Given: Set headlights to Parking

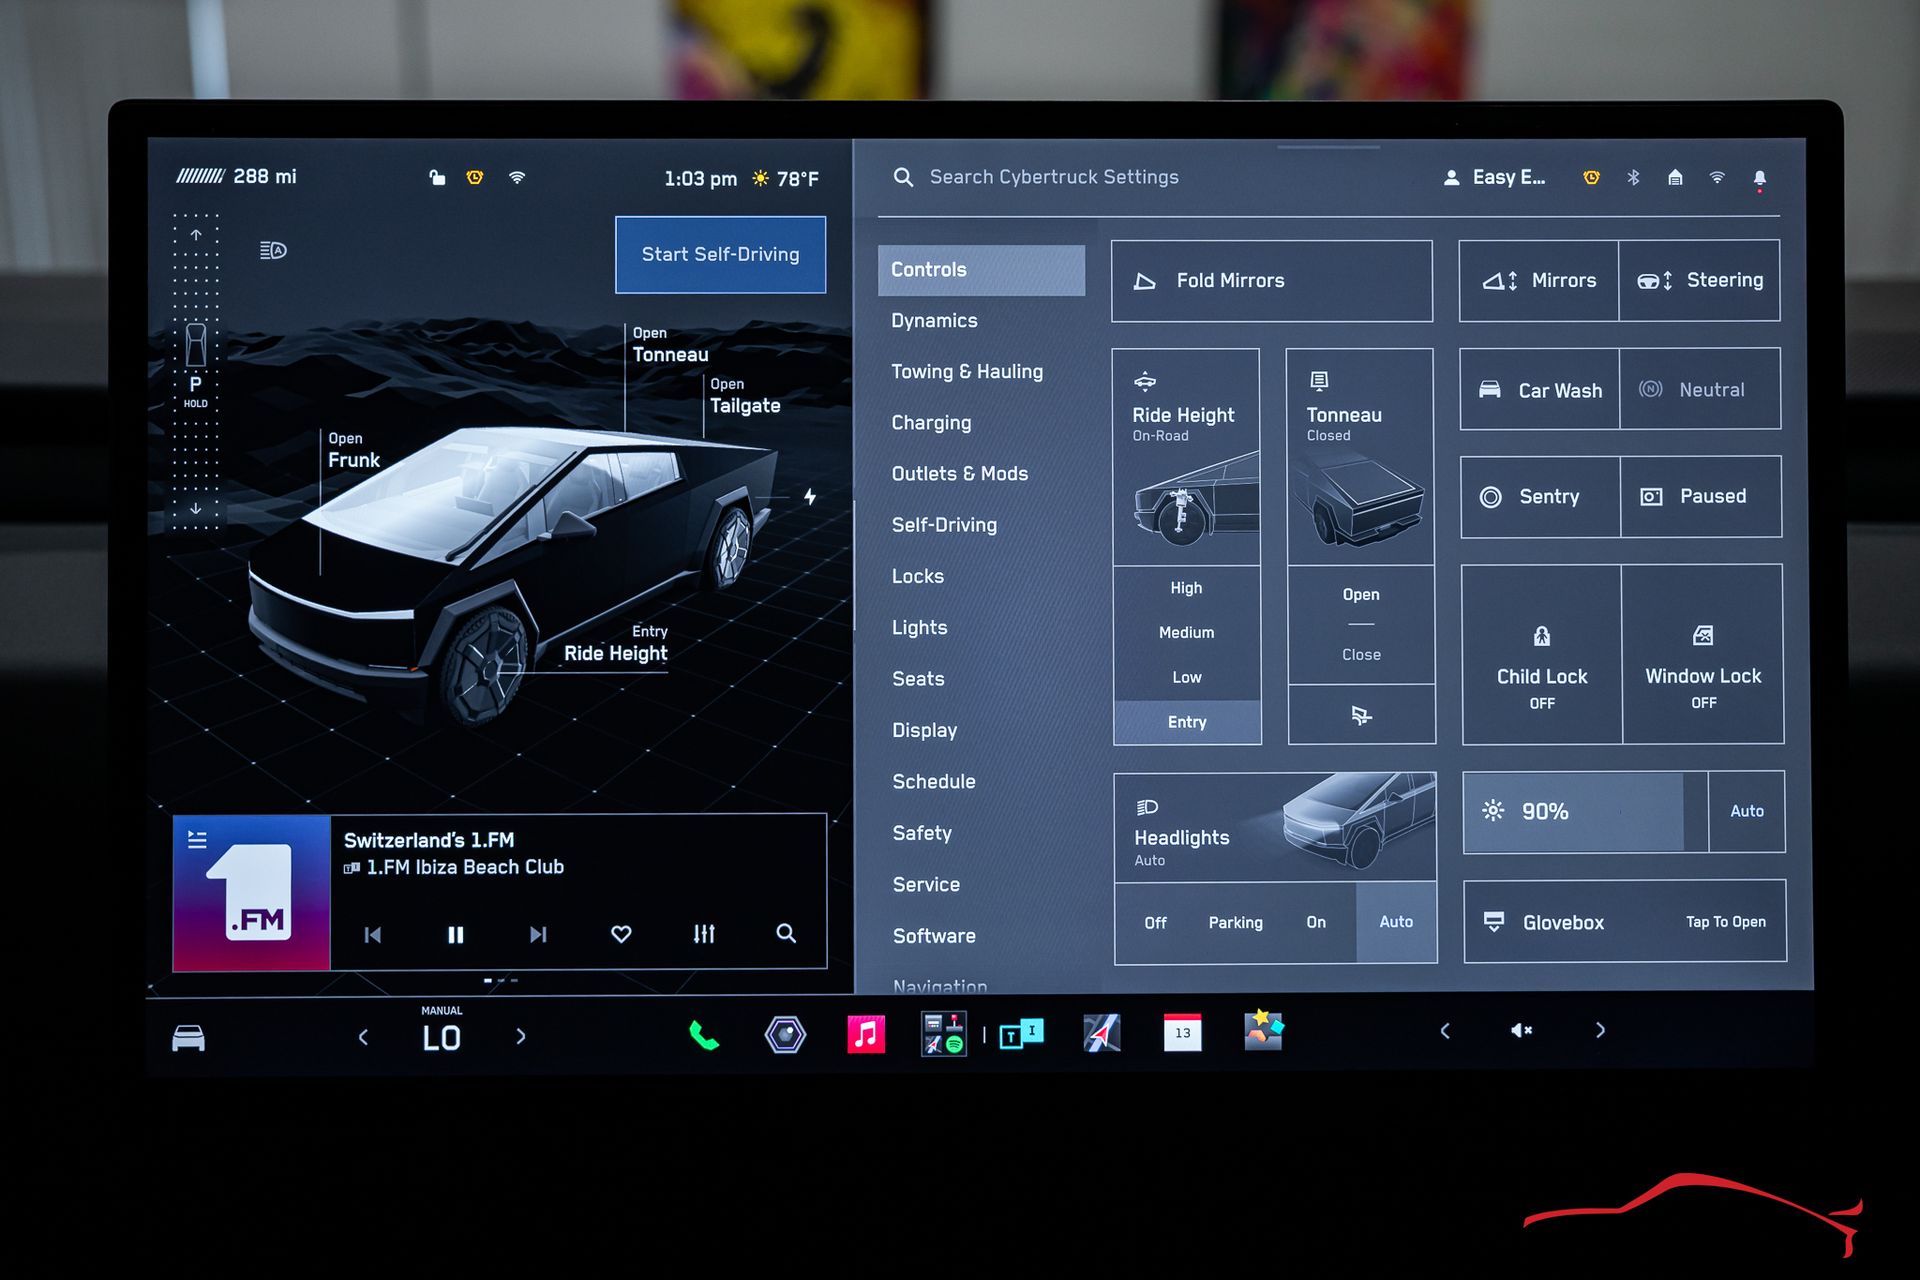Looking at the screenshot, I should [1235, 923].
